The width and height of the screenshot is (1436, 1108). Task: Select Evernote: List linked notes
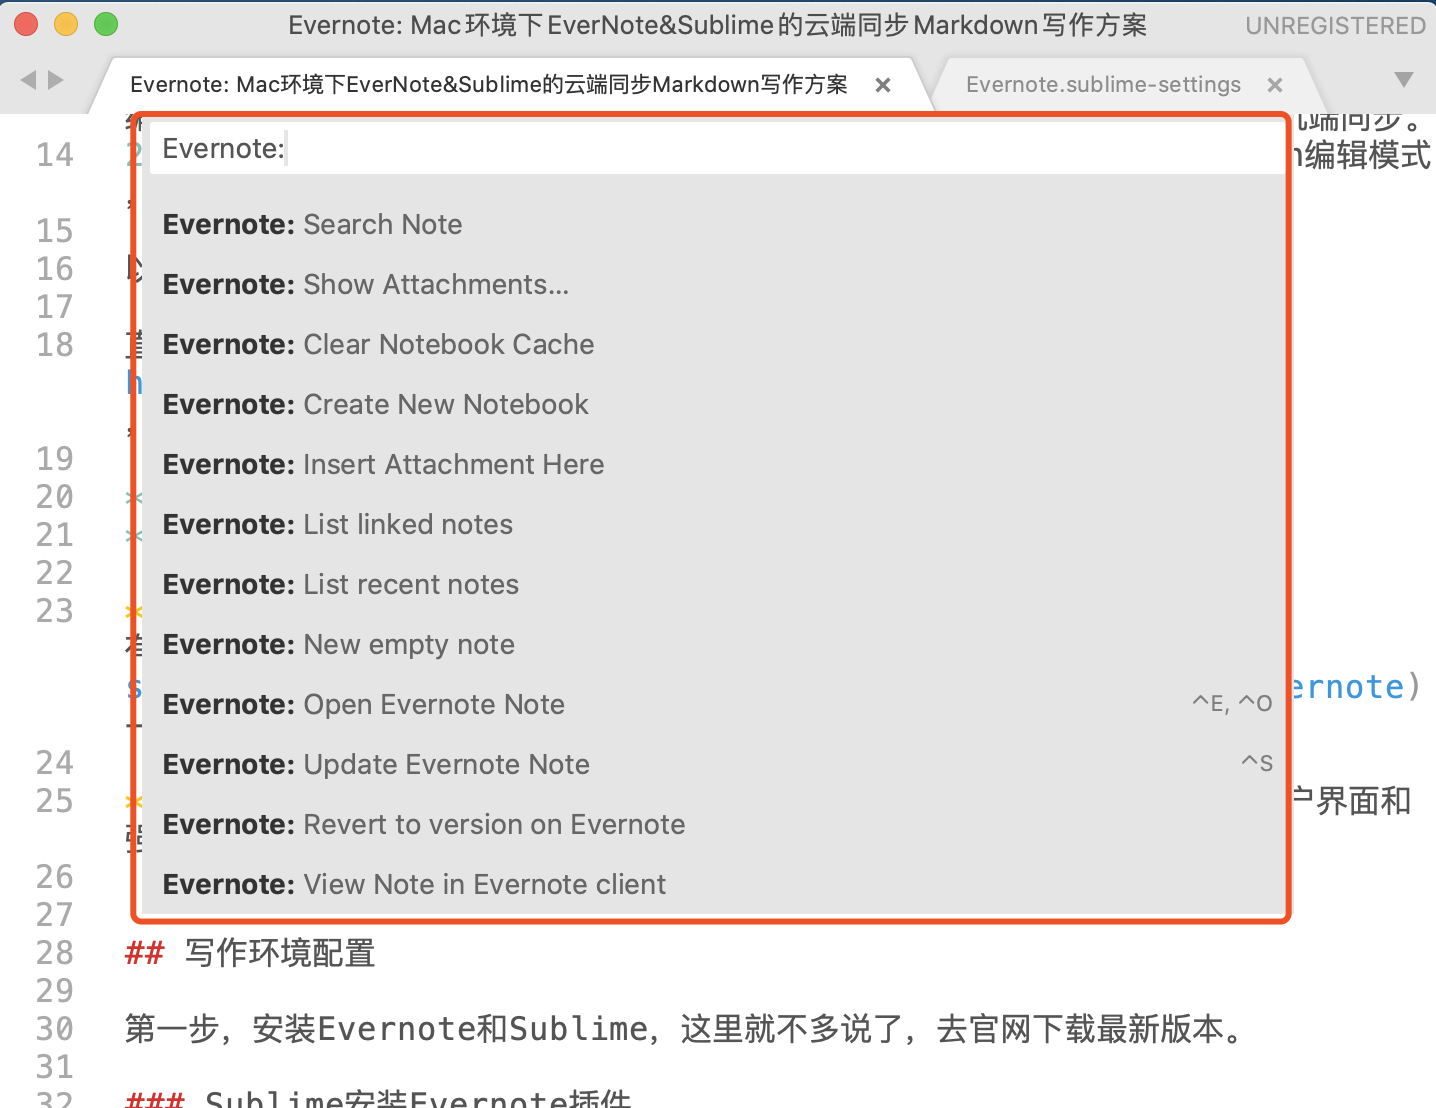pos(712,524)
